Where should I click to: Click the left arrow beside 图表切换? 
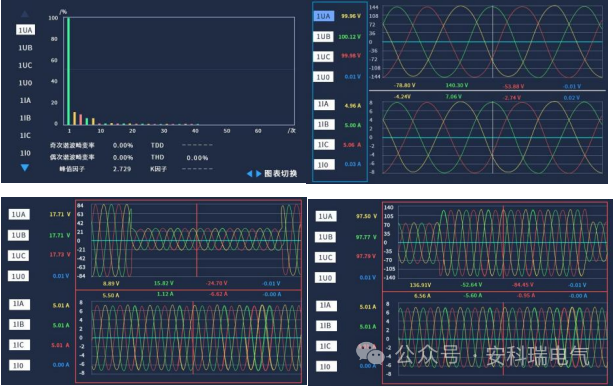click(249, 174)
